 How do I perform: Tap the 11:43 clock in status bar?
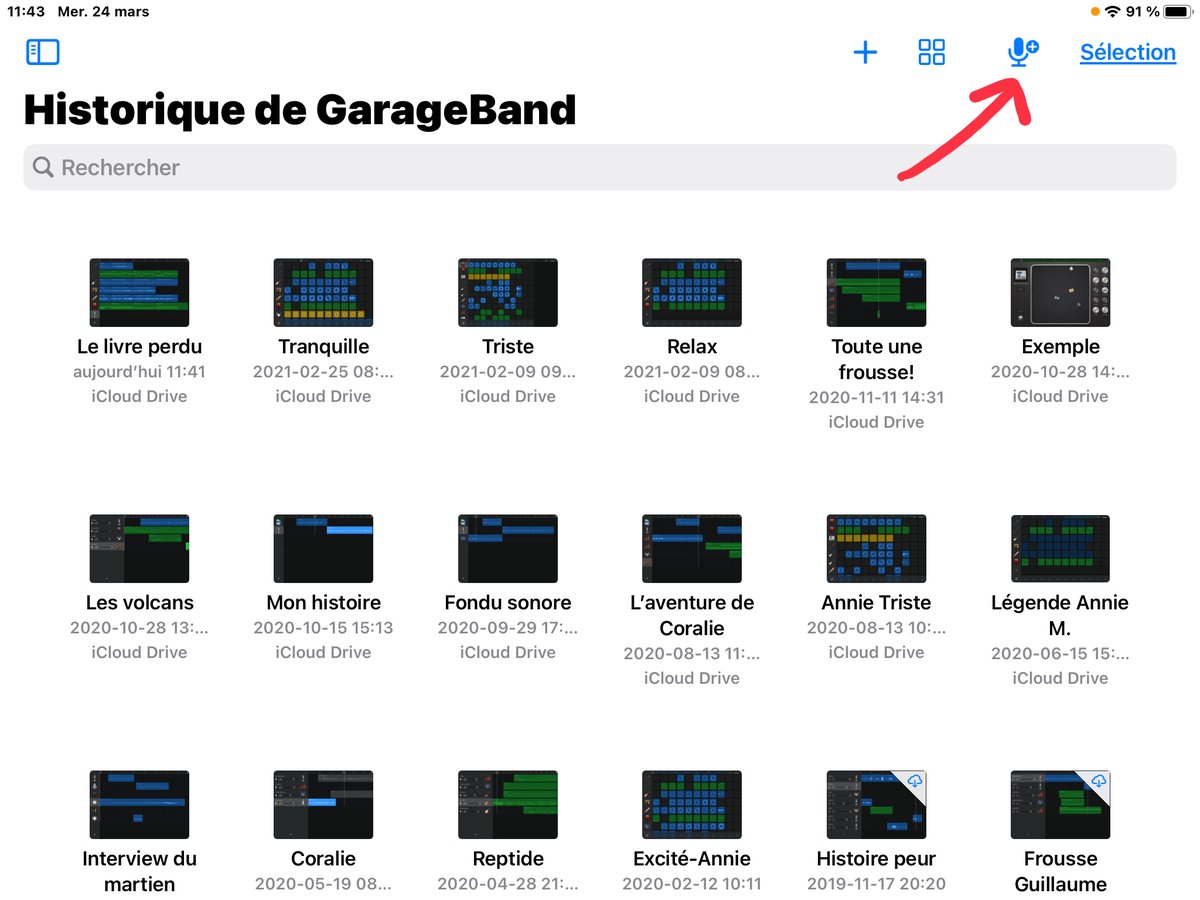pyautogui.click(x=24, y=12)
